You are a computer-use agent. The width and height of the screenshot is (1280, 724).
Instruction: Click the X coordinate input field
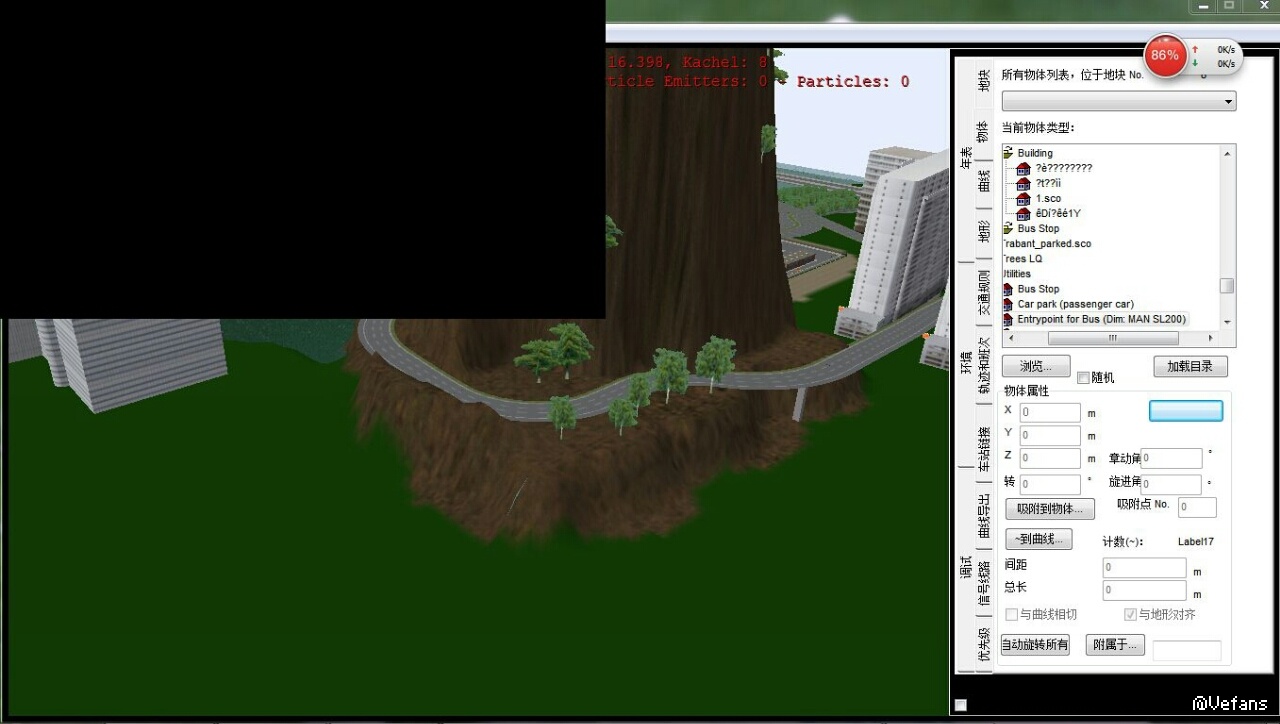(1050, 412)
